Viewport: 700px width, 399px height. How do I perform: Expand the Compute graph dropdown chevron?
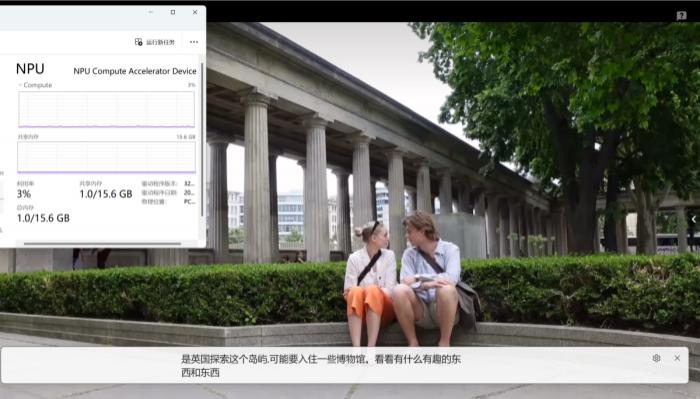point(20,85)
